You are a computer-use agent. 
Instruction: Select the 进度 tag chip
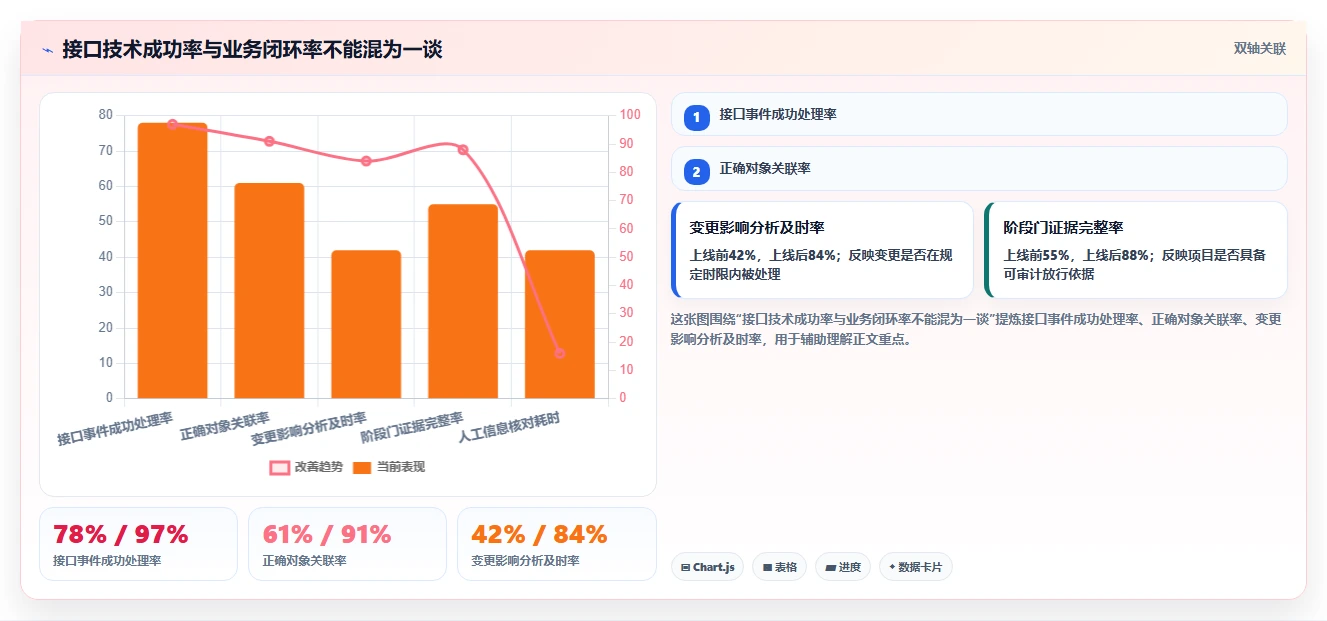pyautogui.click(x=843, y=567)
